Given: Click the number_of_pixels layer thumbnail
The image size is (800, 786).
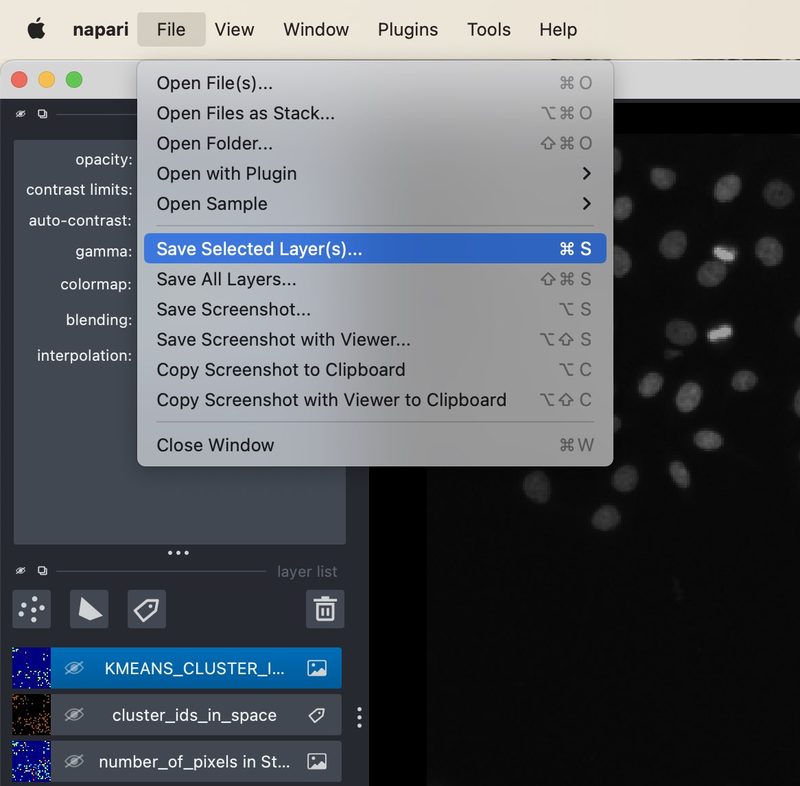Looking at the screenshot, I should coord(31,762).
